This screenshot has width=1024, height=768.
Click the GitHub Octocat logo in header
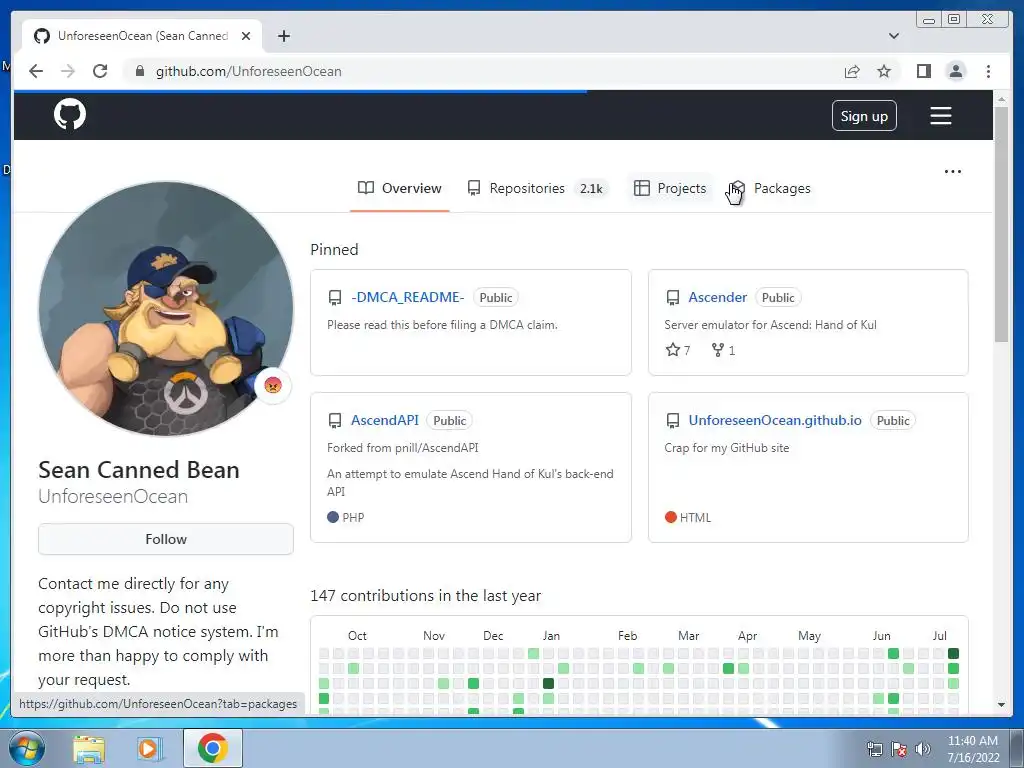coord(70,114)
